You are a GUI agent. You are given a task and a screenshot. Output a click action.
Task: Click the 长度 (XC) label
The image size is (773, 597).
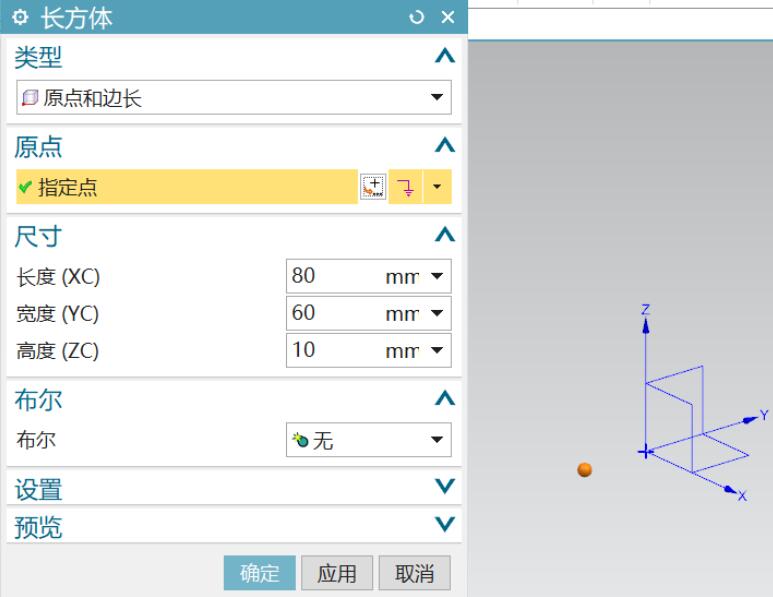58,277
